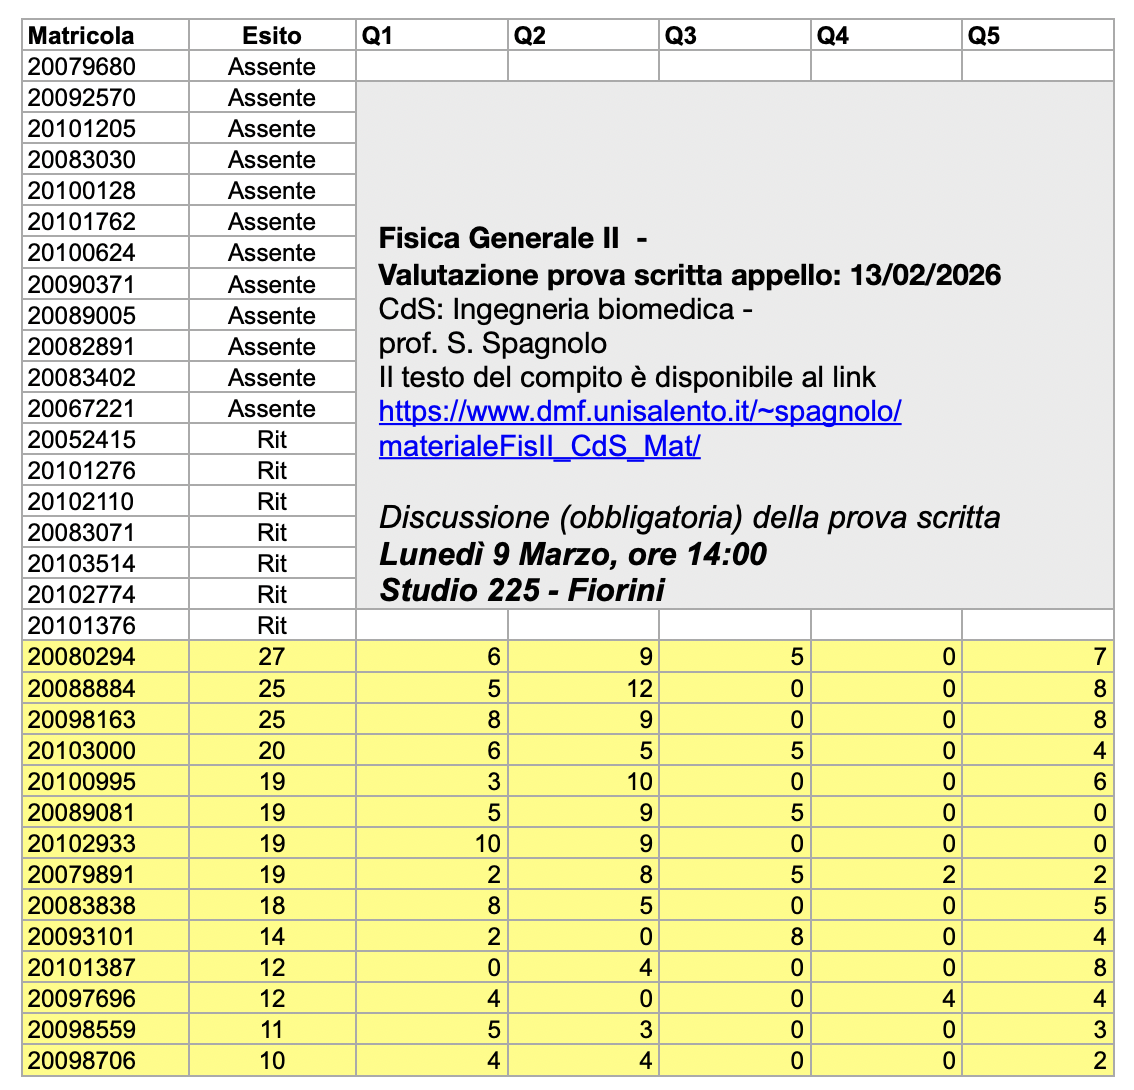This screenshot has height=1090, width=1134.
Task: Click the Assente result for matricola 20067221
Action: click(x=271, y=408)
